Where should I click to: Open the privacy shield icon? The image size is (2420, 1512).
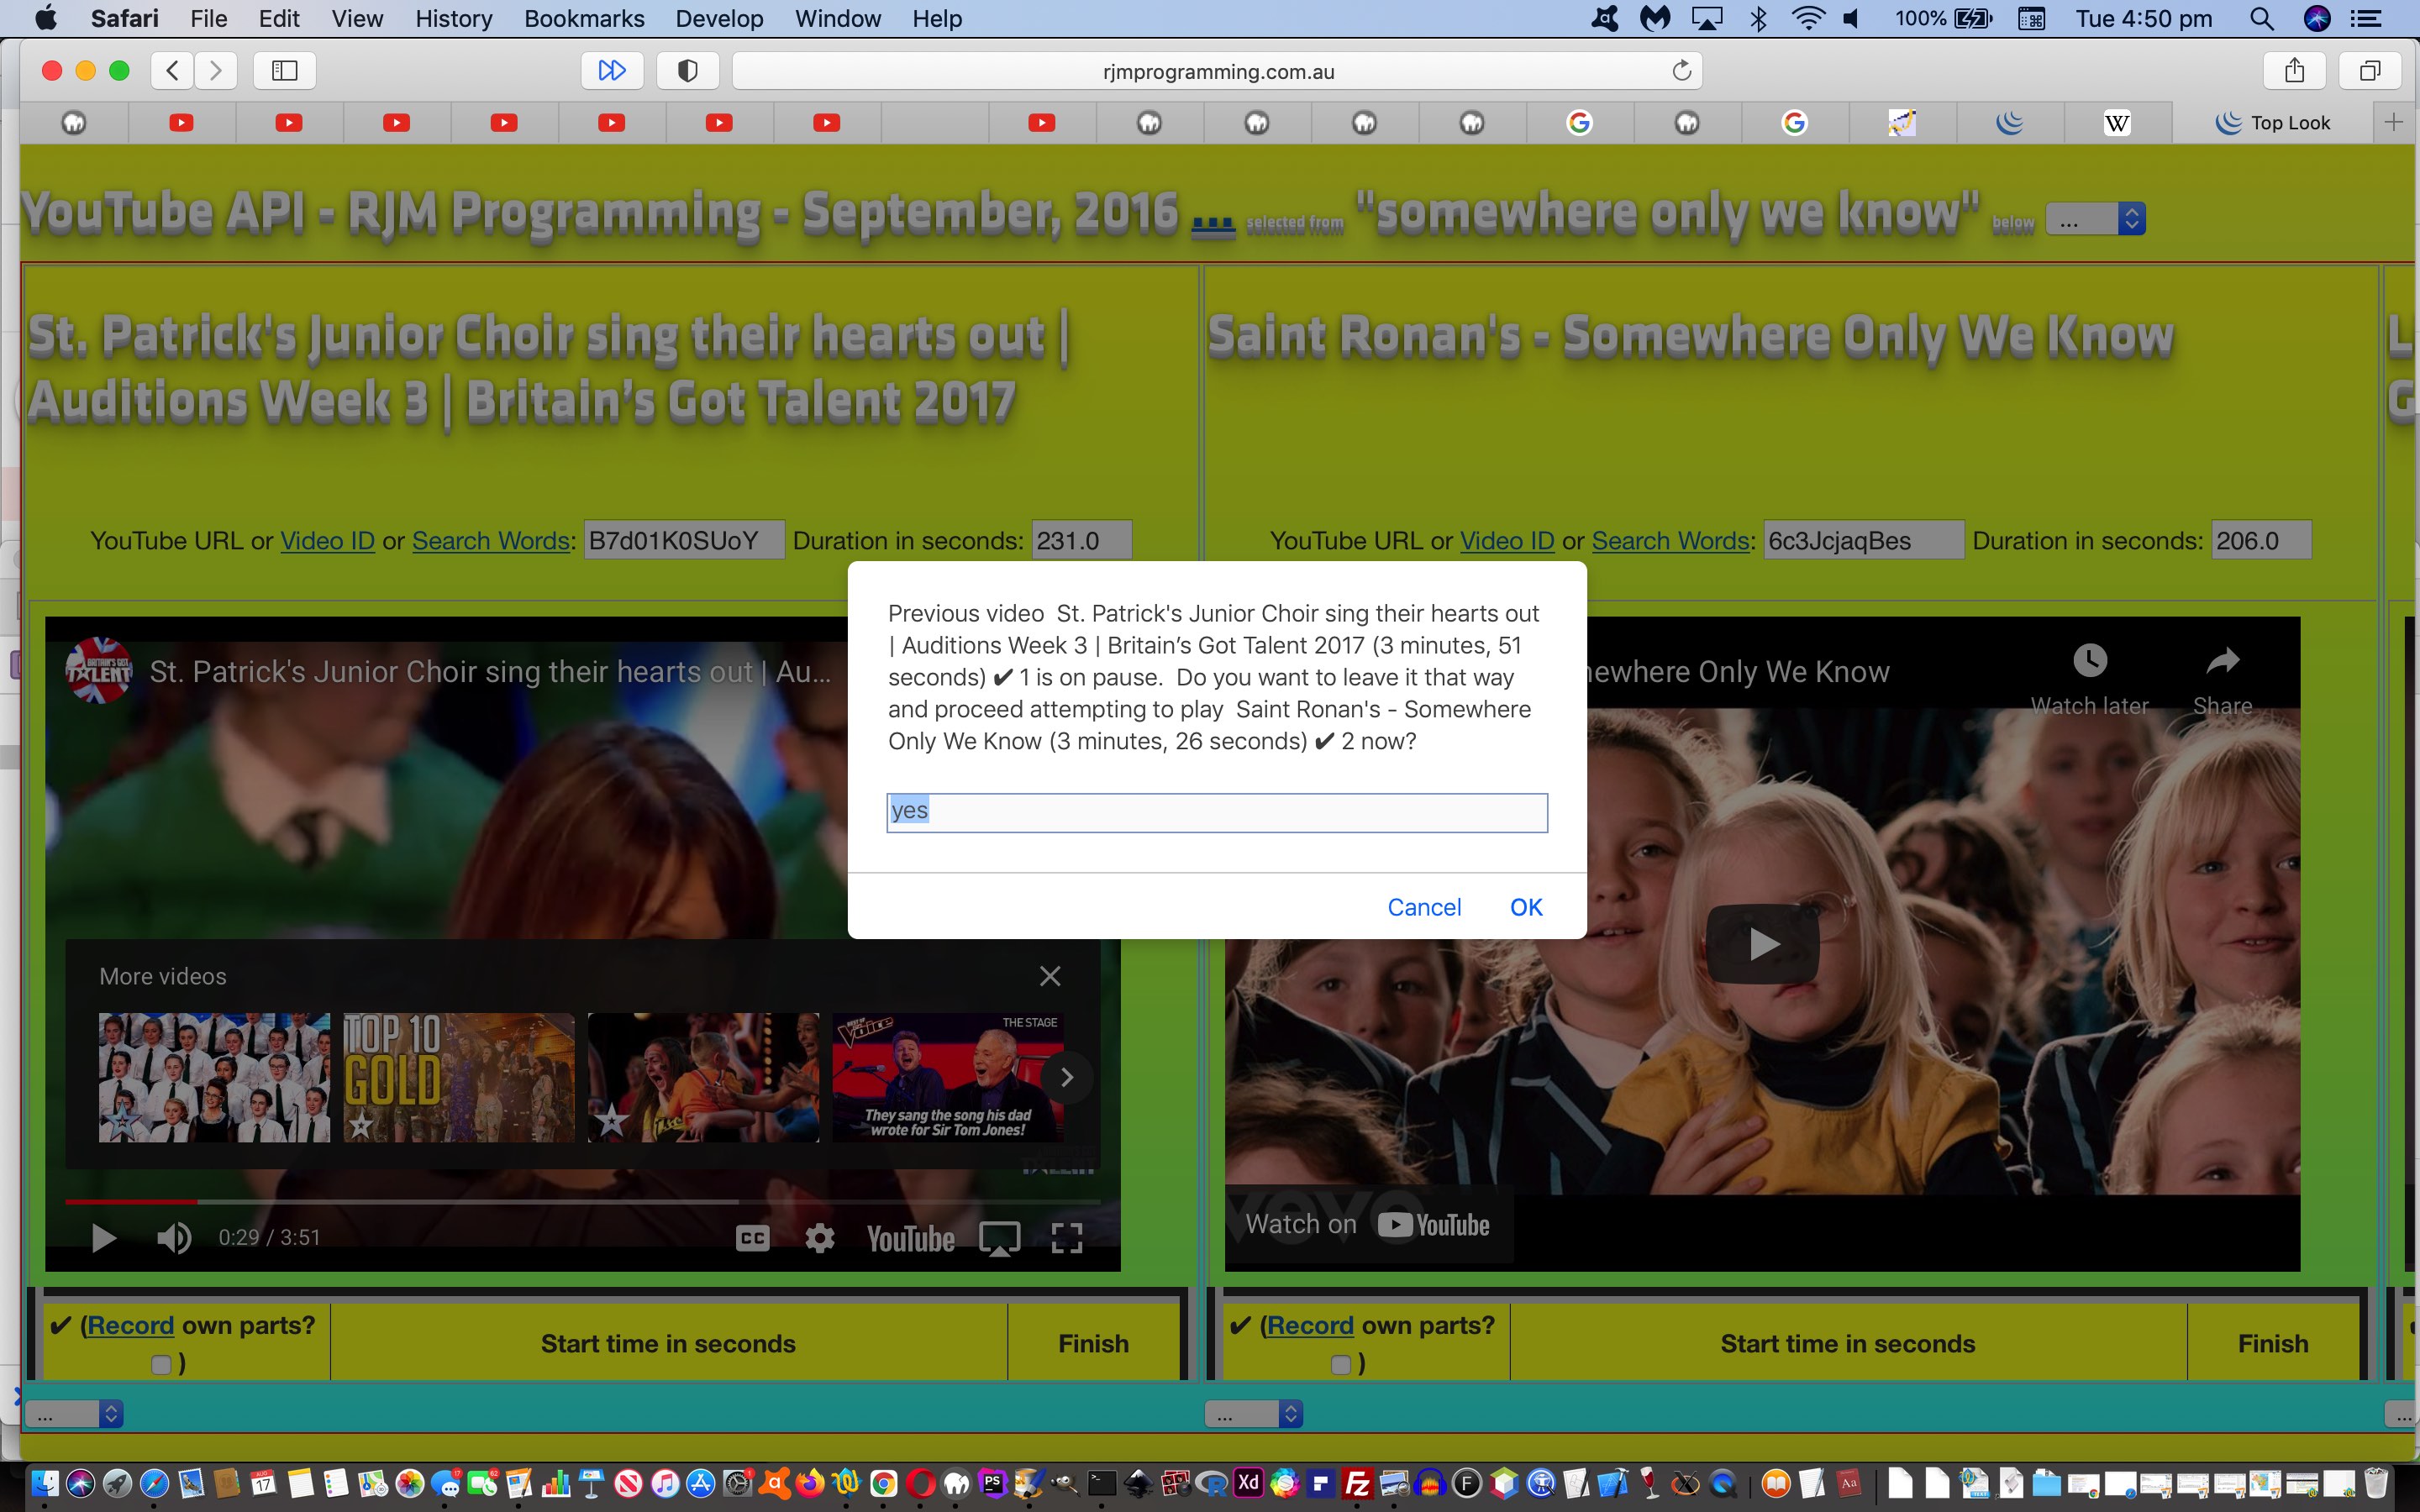[688, 70]
